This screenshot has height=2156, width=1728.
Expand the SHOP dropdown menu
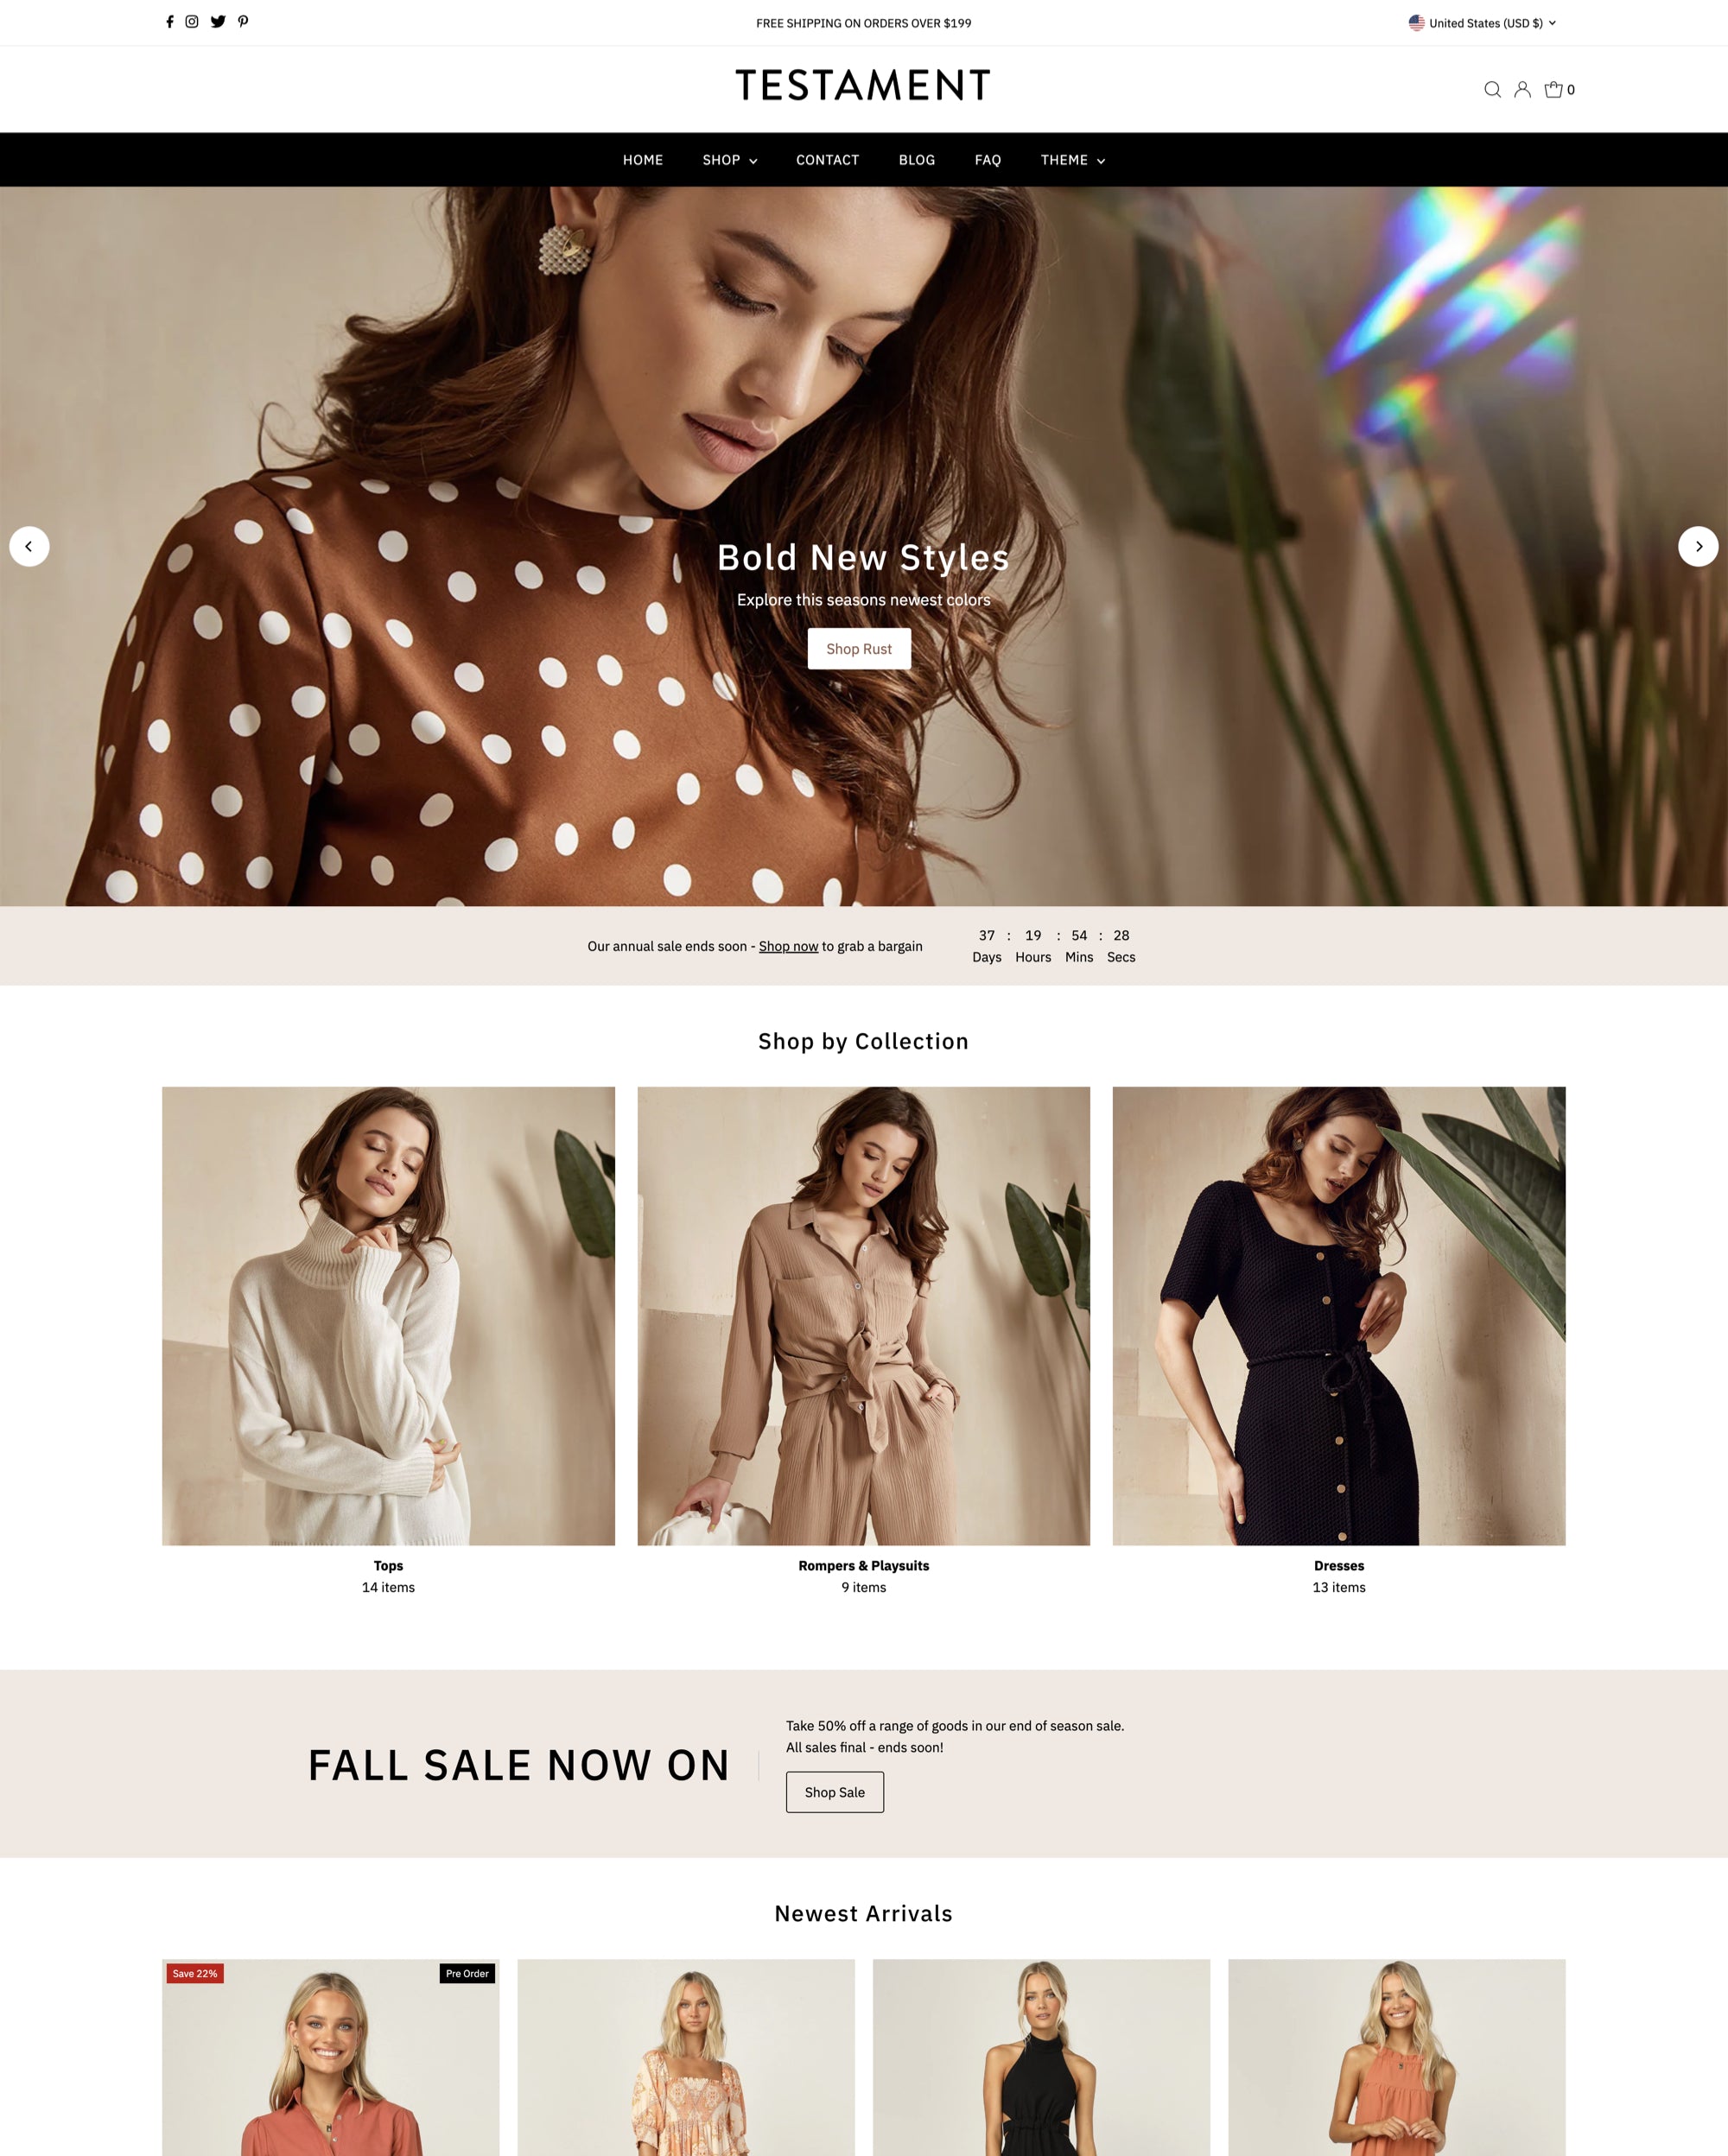[730, 159]
